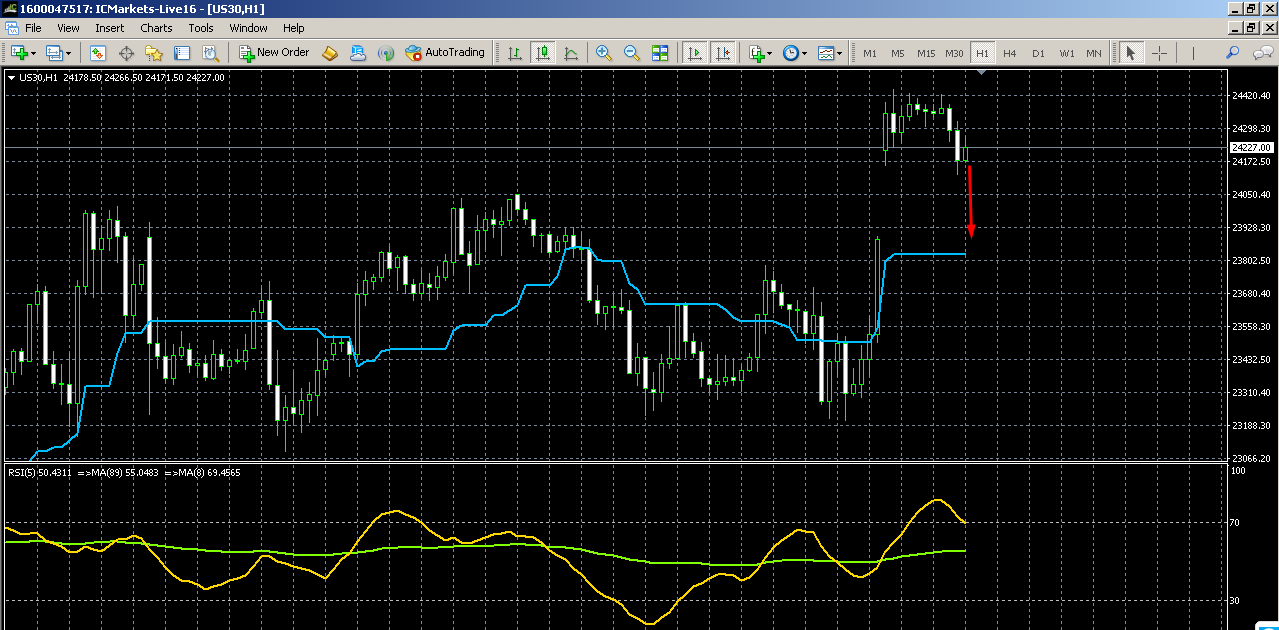The image size is (1279, 630).
Task: Toggle the AutoTrading button
Action: pos(445,53)
